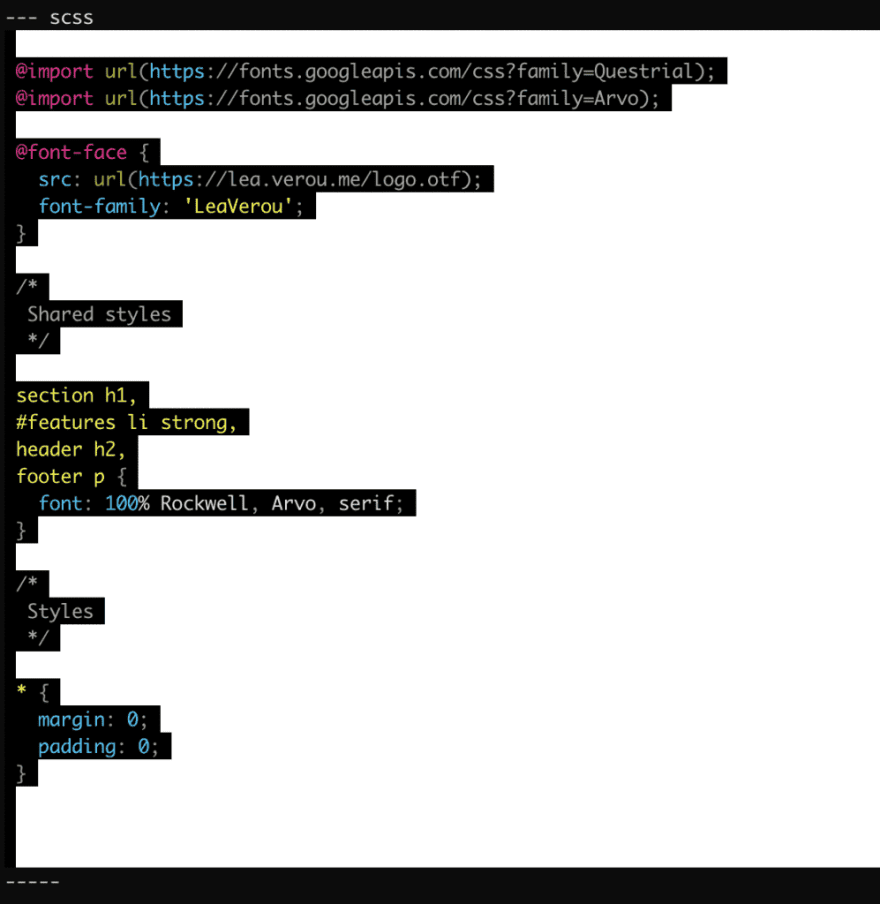Click the 'src' property name
Viewport: 880px width, 904px height.
coord(55,179)
